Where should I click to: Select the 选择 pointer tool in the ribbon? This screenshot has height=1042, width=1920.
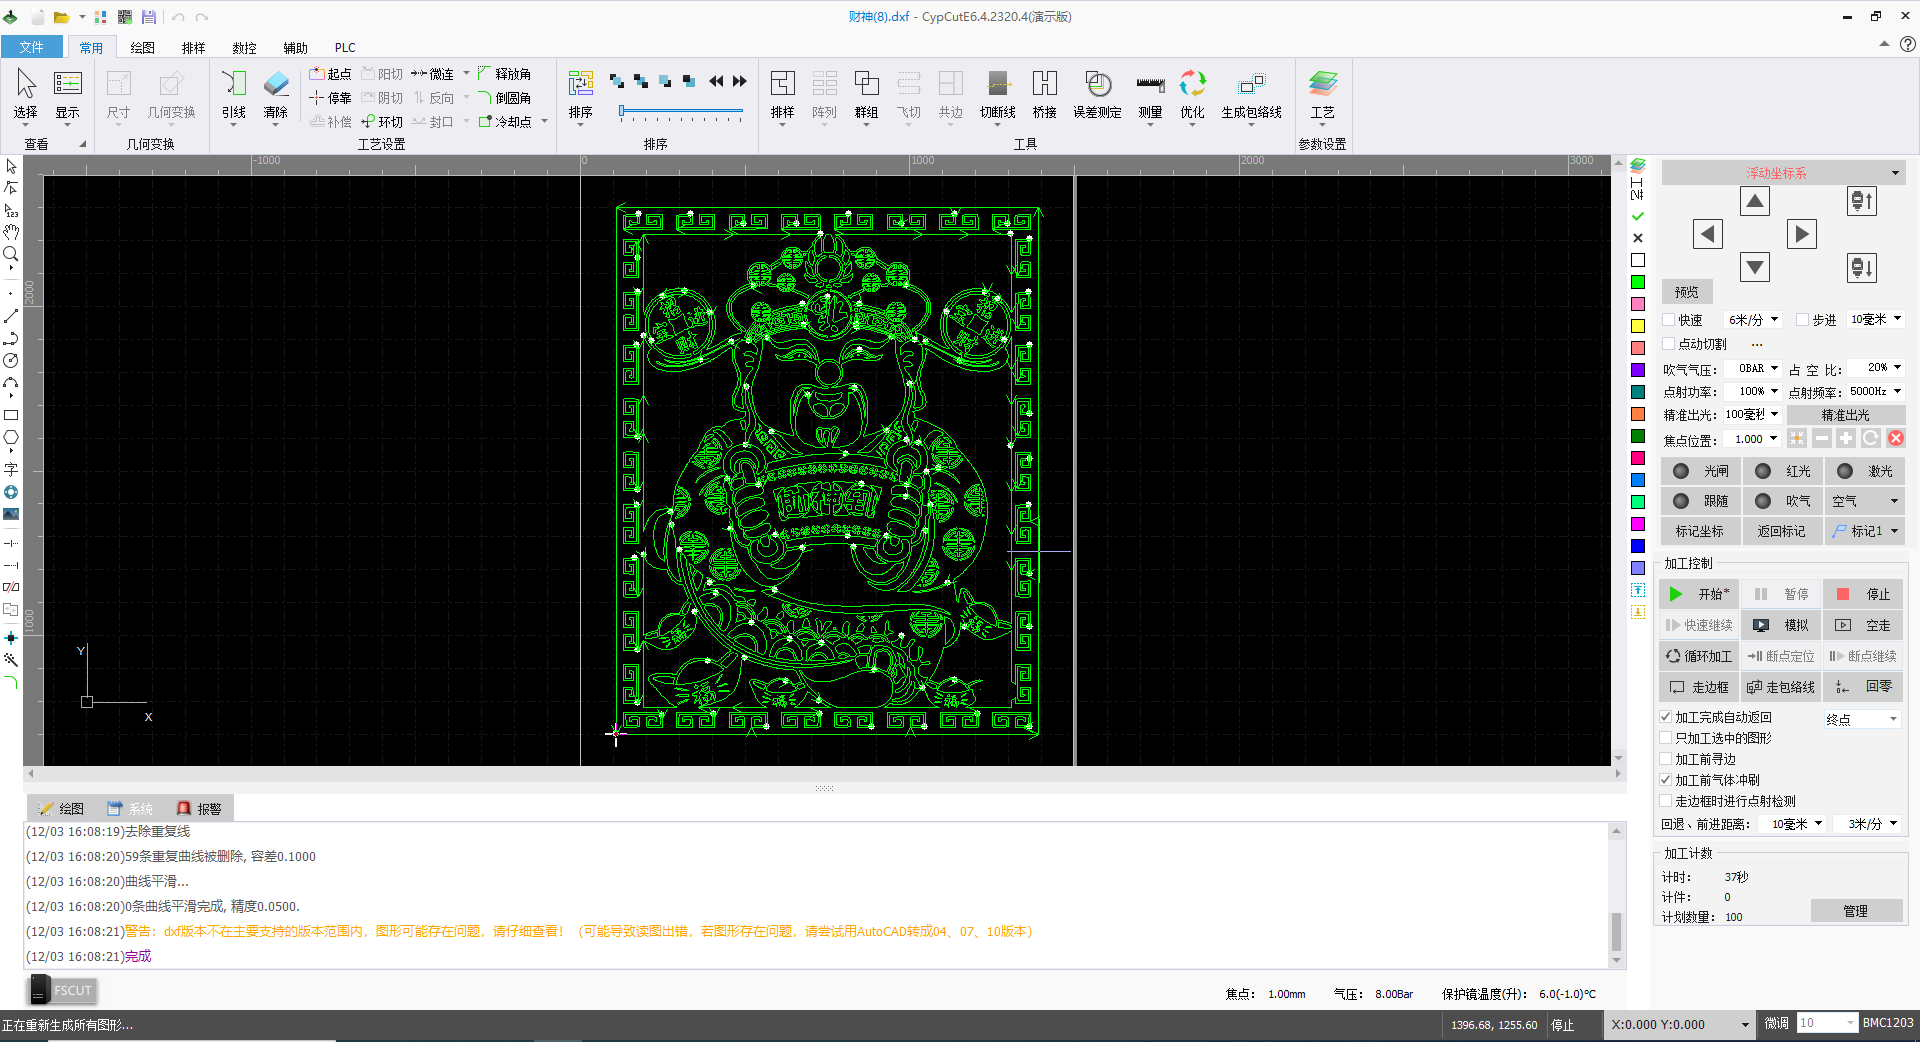[x=26, y=94]
